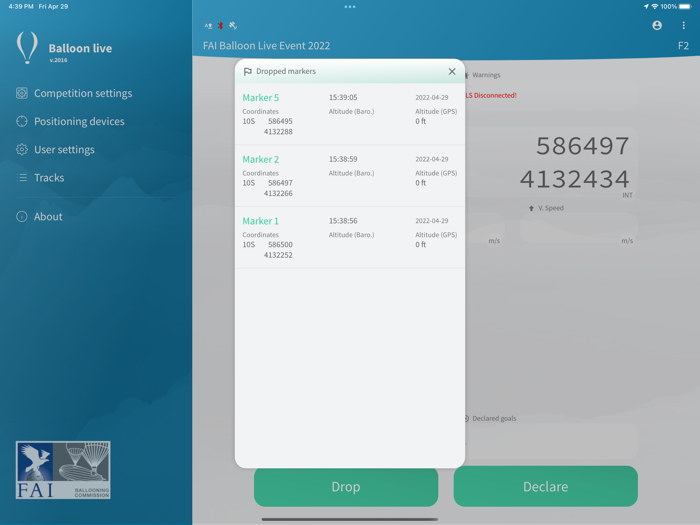
Task: Click the About info icon
Action: click(21, 217)
